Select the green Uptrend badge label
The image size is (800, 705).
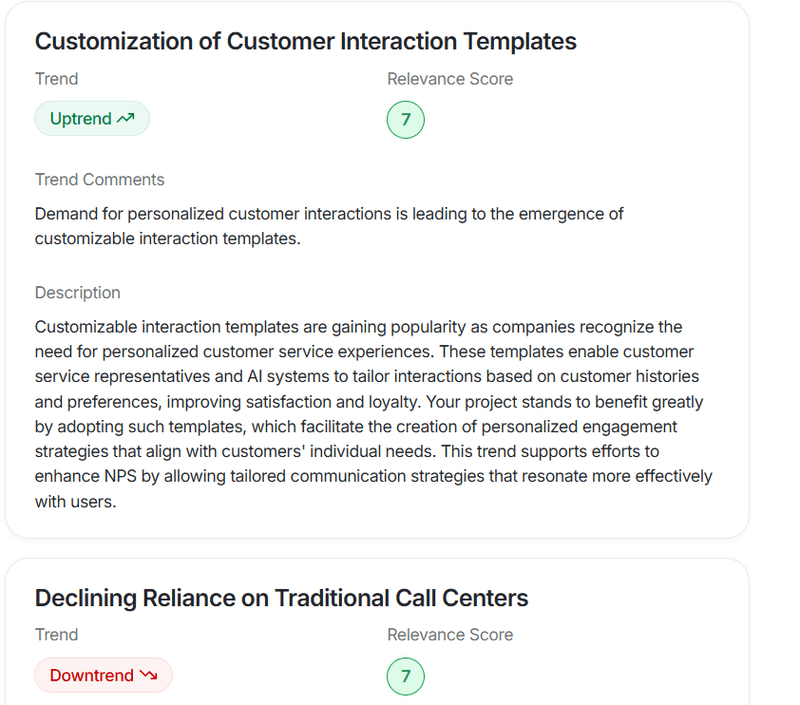pos(81,119)
